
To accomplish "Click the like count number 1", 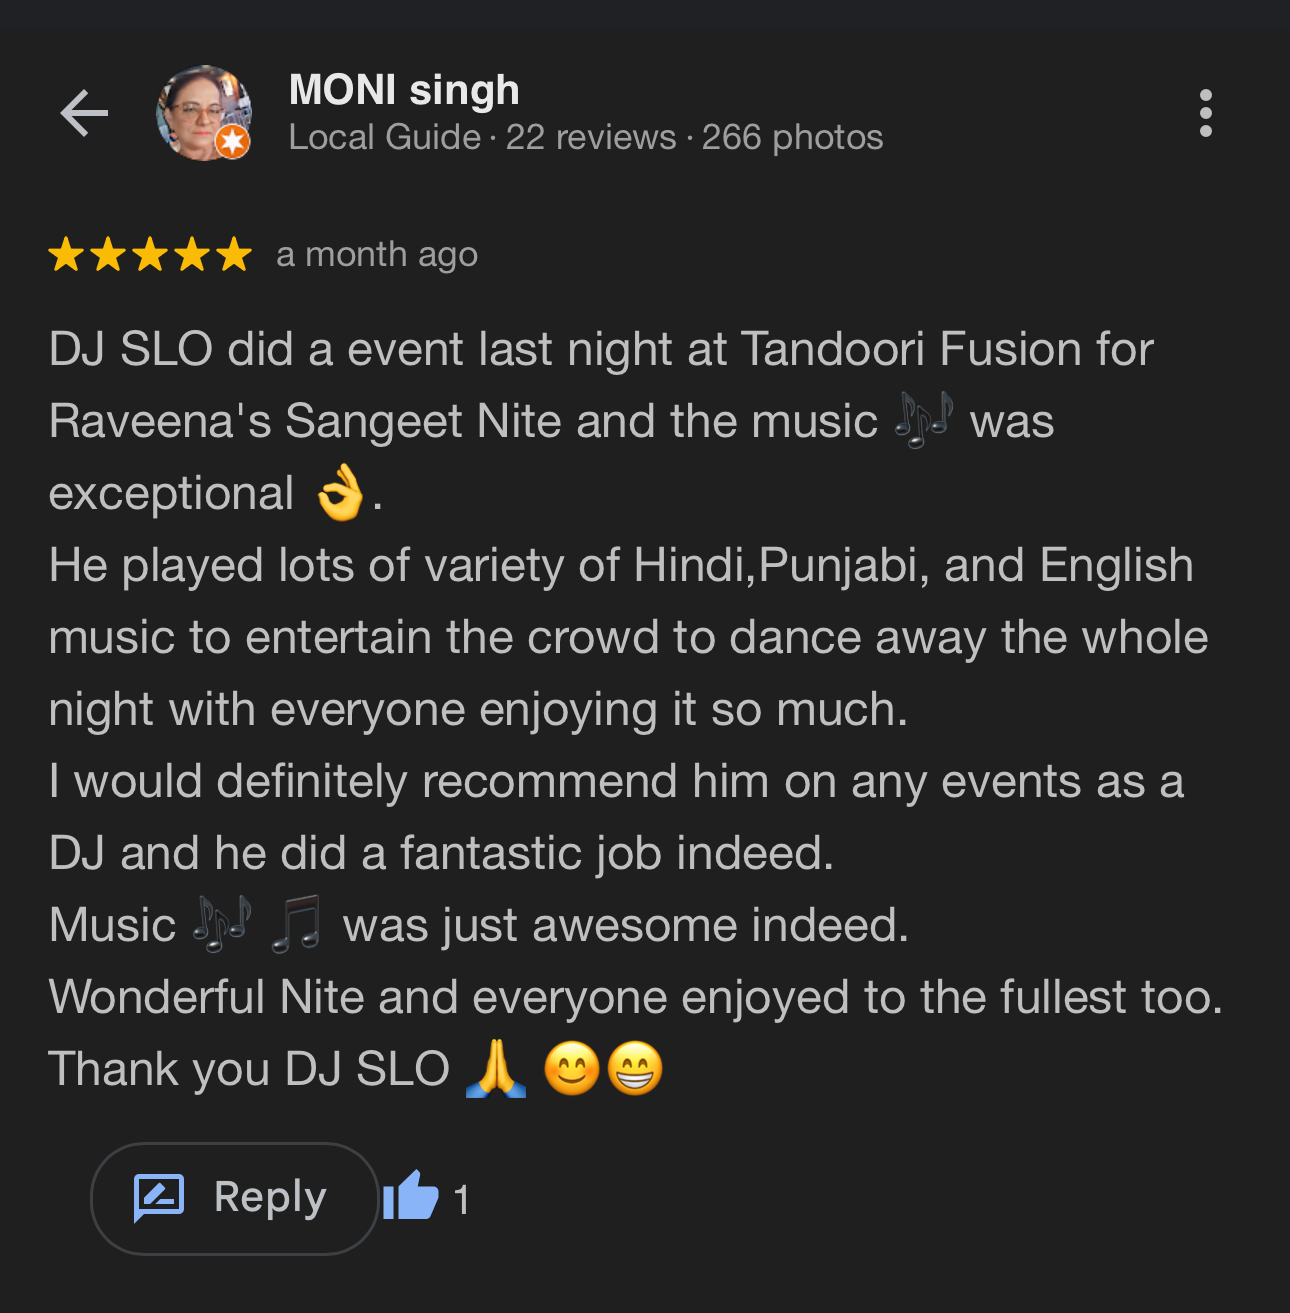I will tap(461, 1199).
